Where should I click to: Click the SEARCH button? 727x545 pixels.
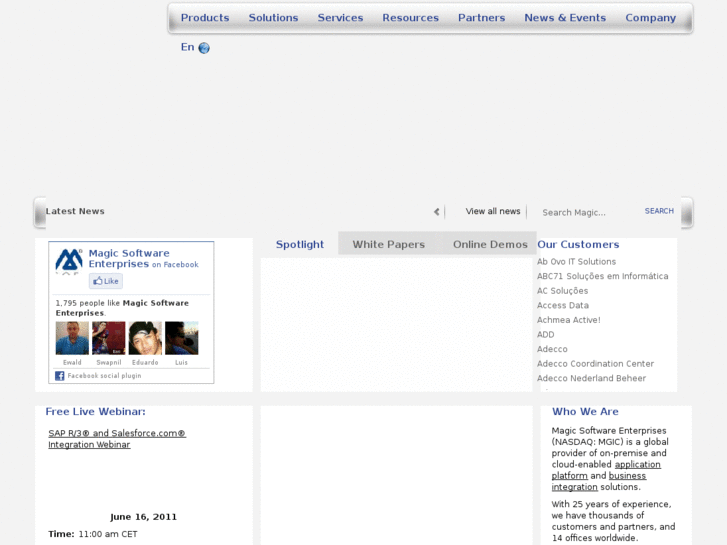point(659,211)
